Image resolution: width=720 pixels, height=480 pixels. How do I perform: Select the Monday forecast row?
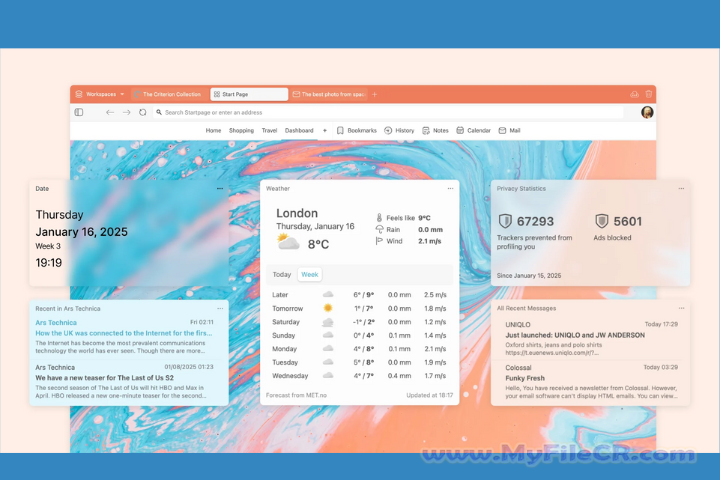pos(359,349)
